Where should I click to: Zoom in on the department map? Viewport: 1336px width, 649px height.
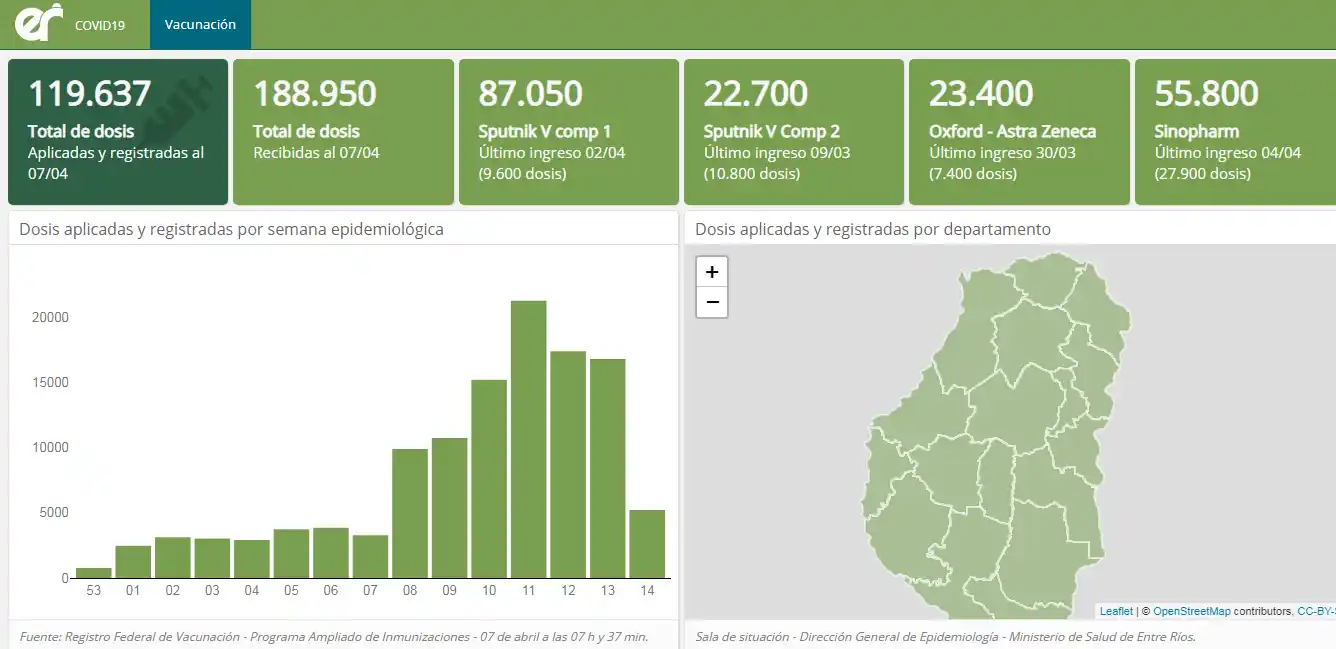click(712, 272)
